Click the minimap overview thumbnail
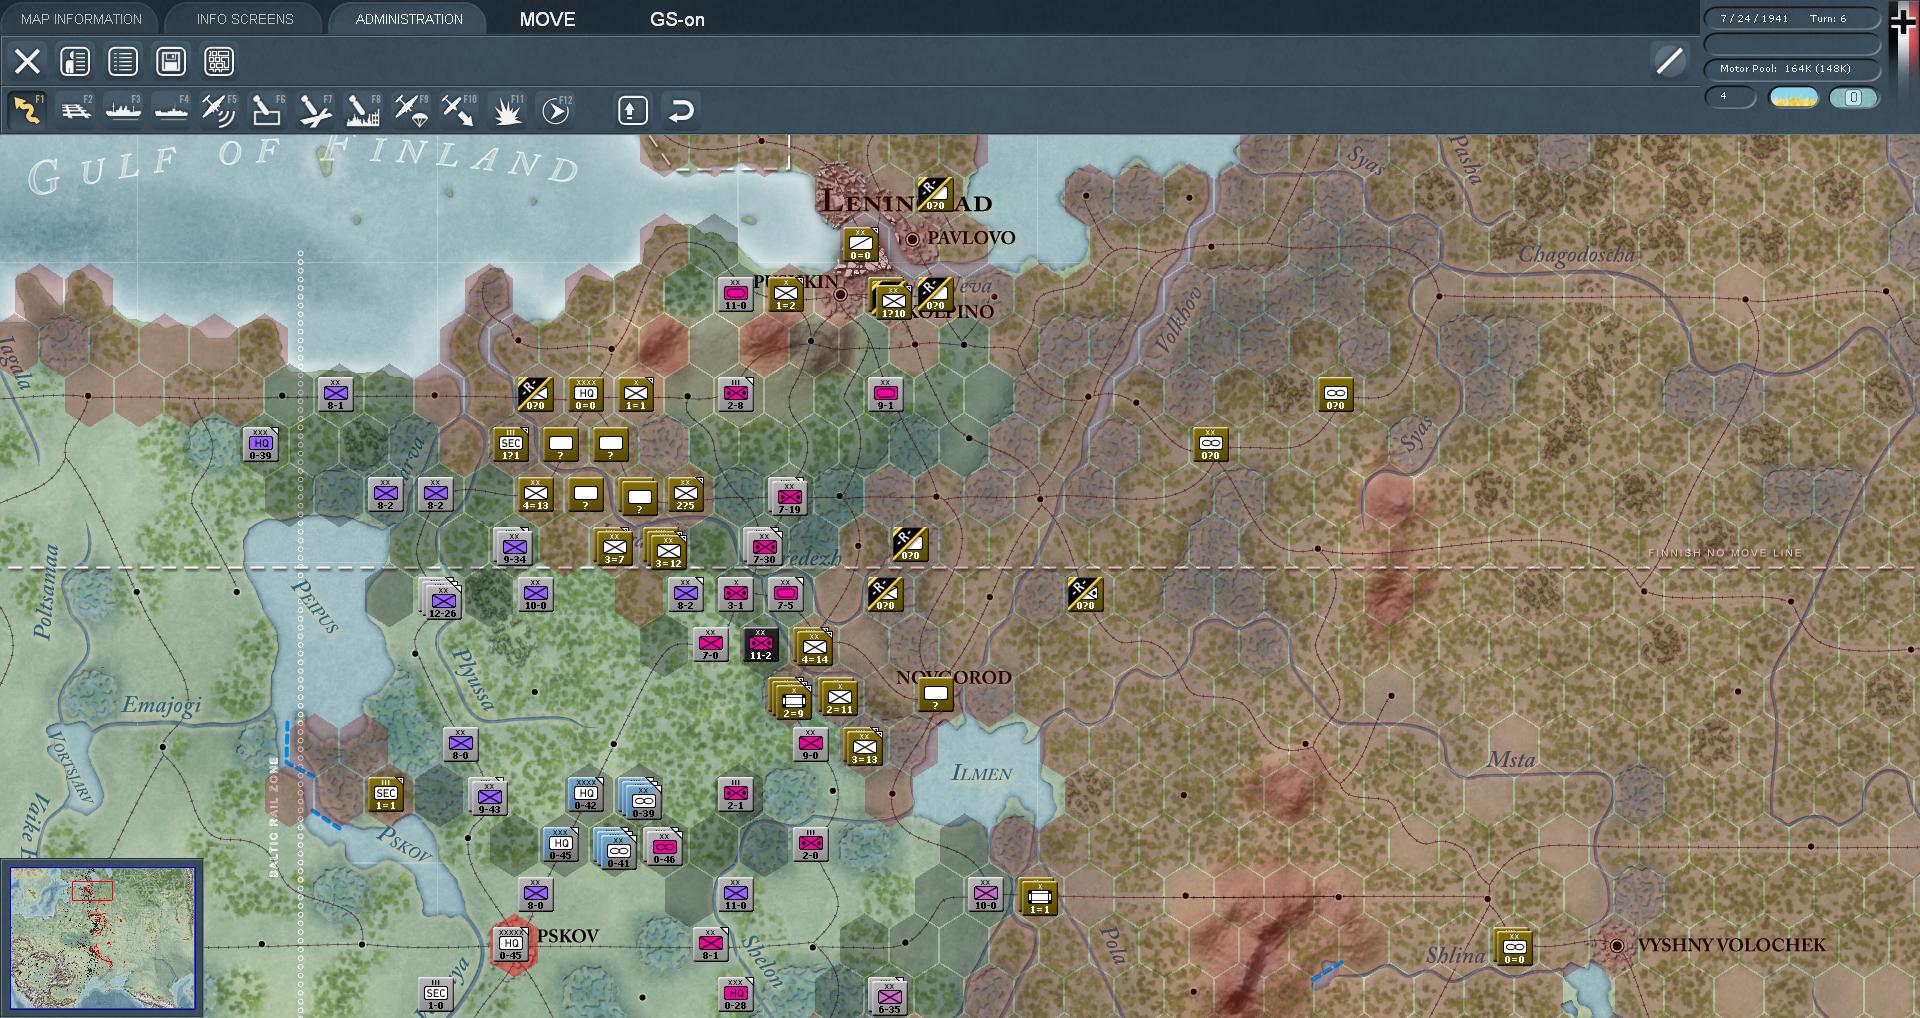 (x=102, y=938)
